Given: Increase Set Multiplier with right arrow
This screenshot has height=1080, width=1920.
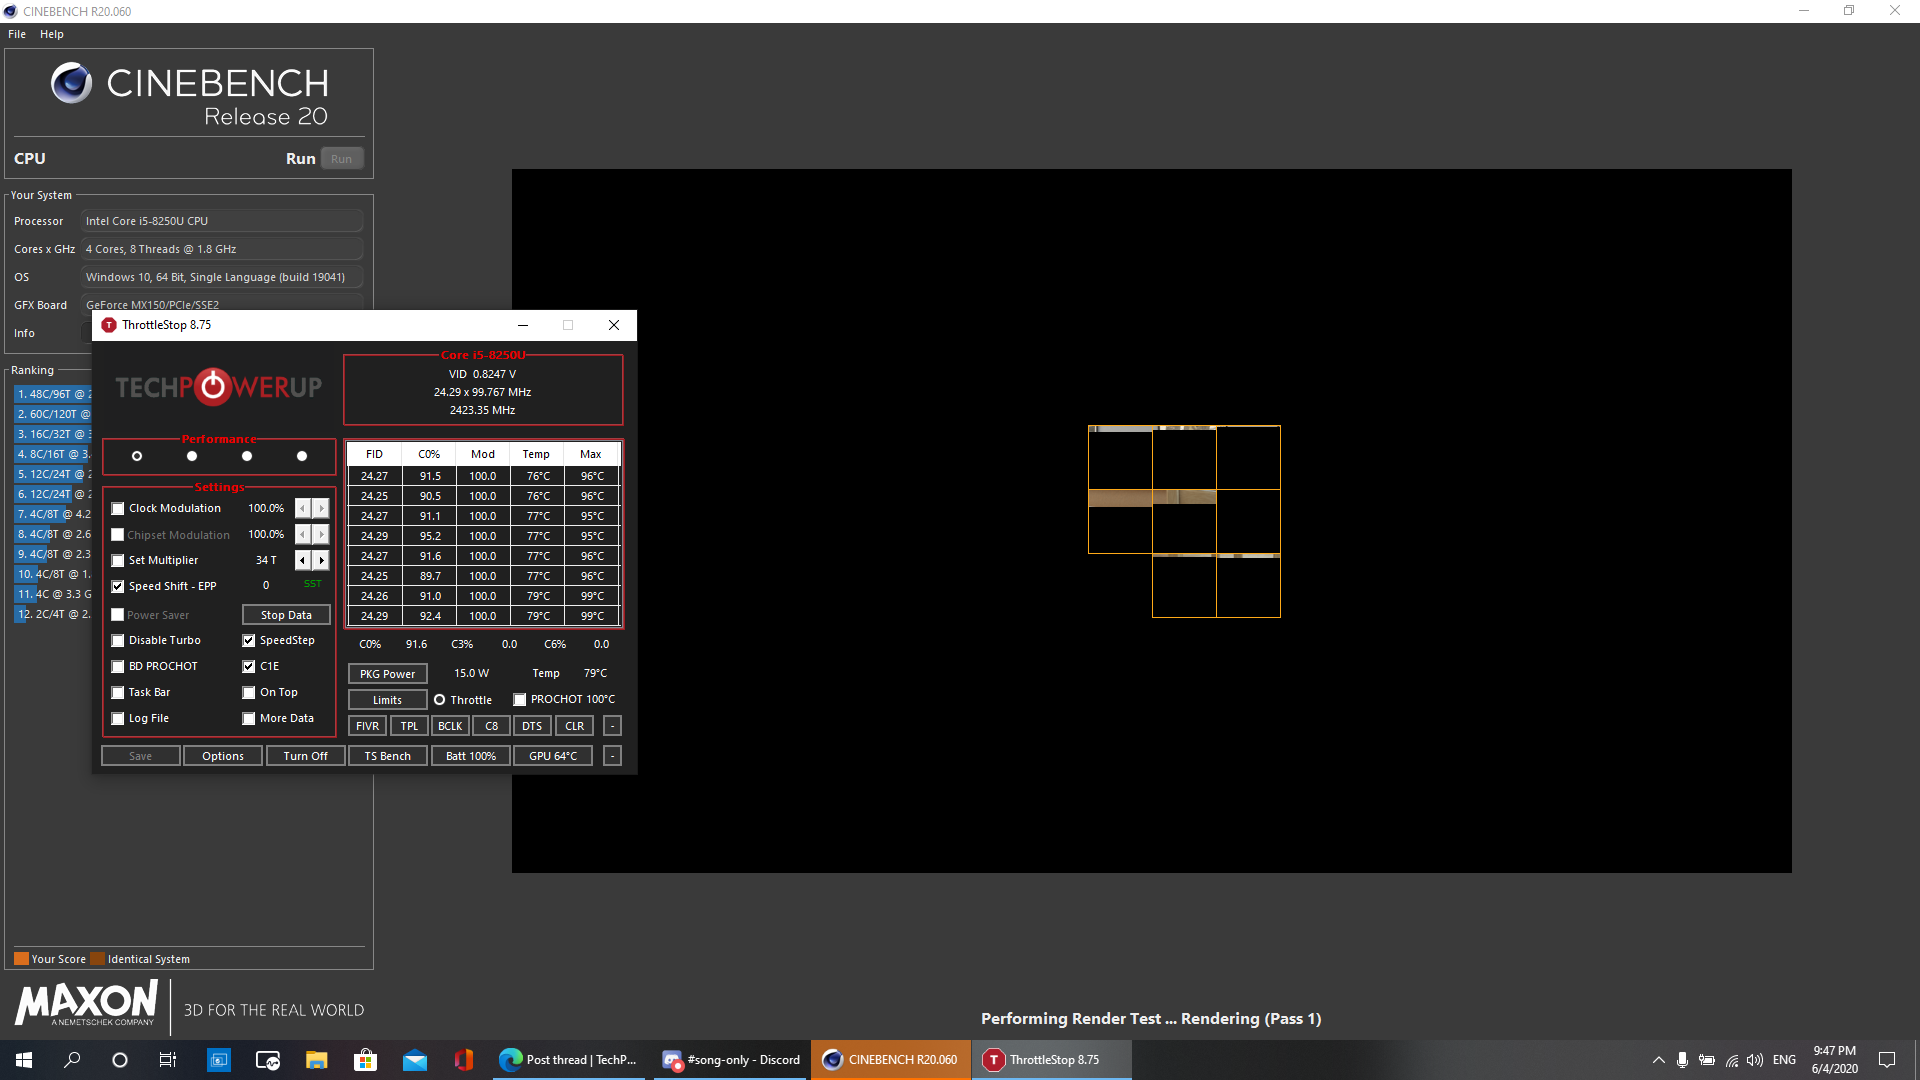Looking at the screenshot, I should point(321,561).
